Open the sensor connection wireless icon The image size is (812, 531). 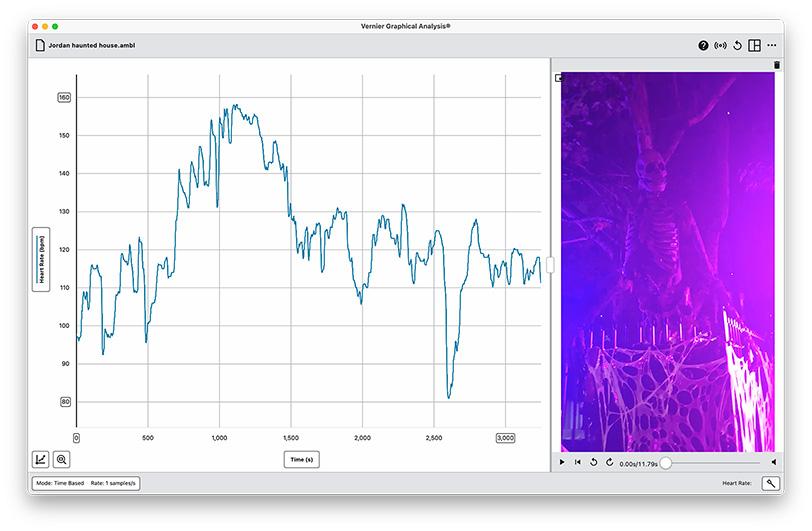click(720, 45)
